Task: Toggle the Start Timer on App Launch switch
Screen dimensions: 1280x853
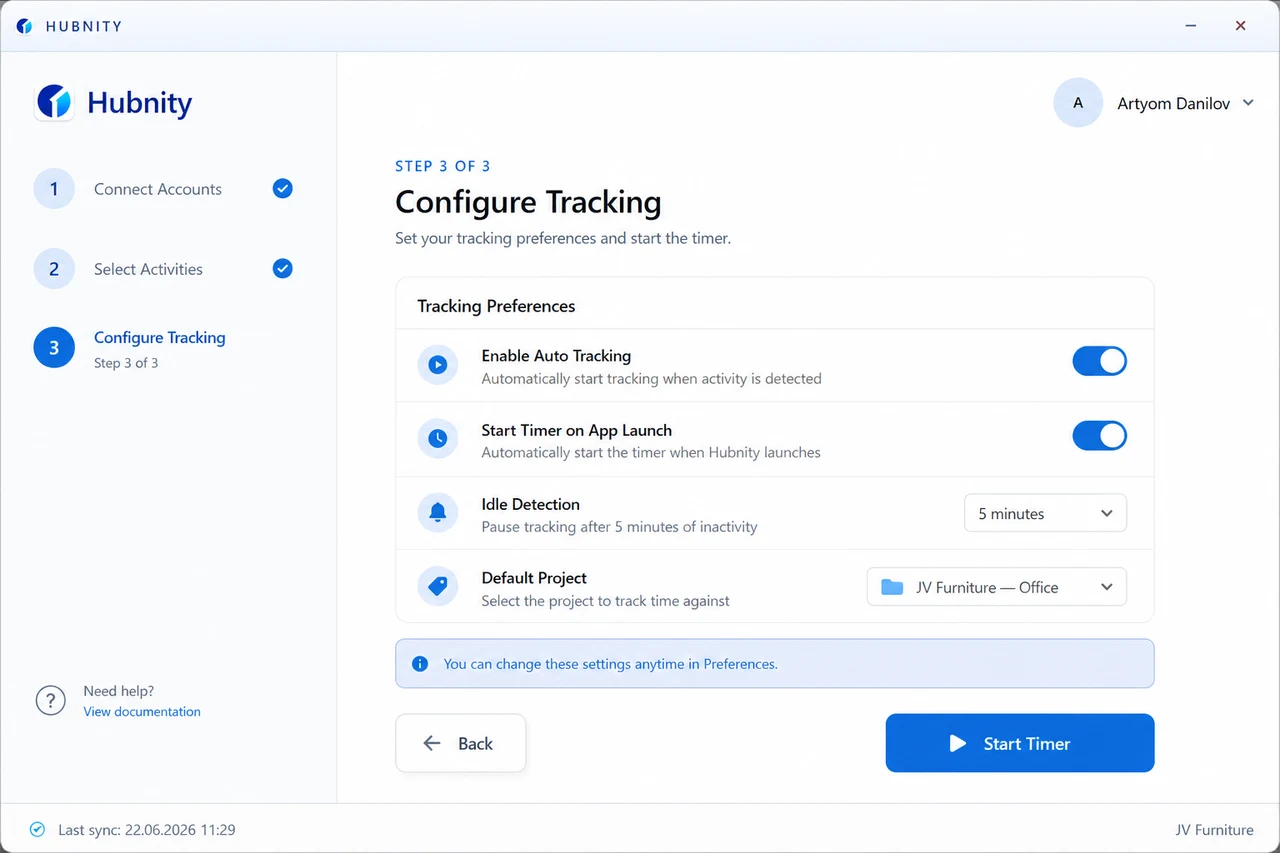Action: coord(1099,436)
